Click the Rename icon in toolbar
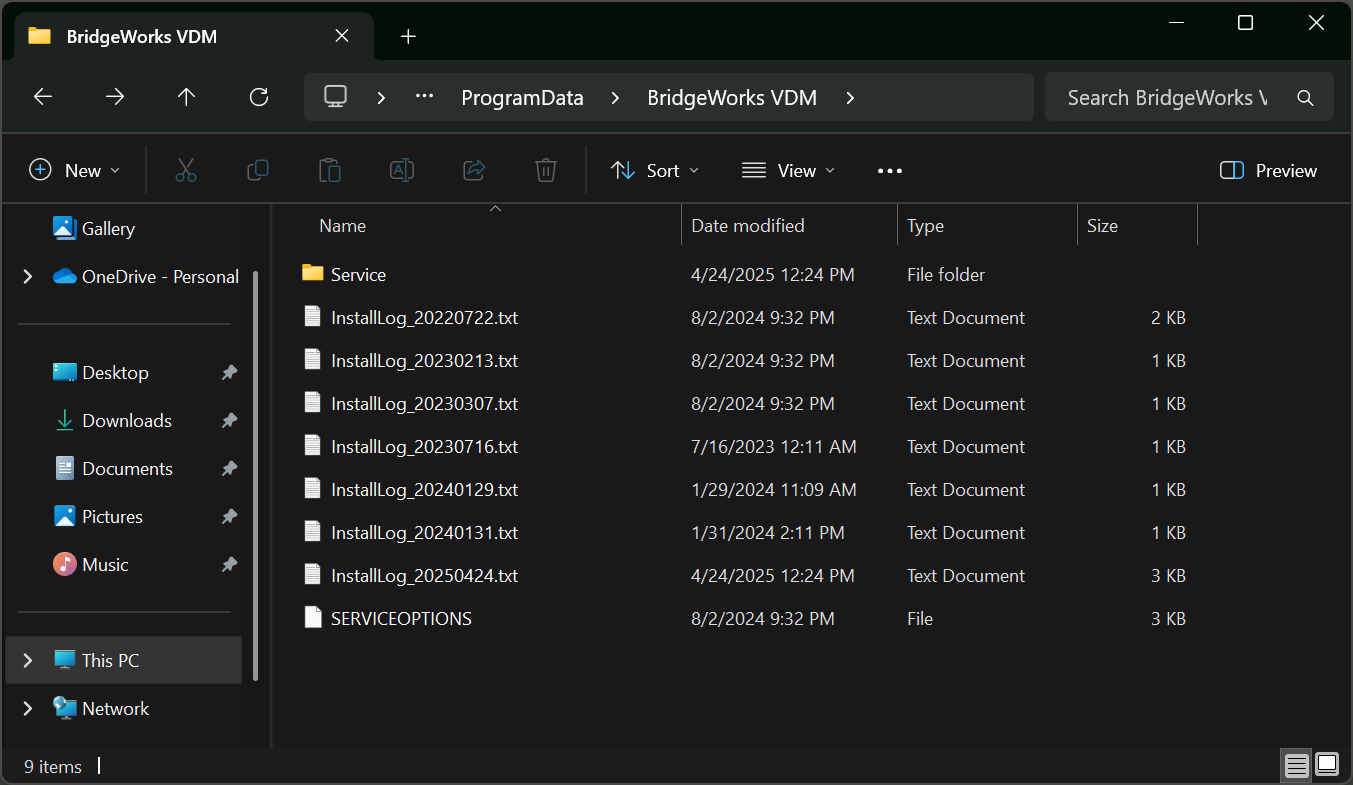This screenshot has height=785, width=1353. pos(402,170)
